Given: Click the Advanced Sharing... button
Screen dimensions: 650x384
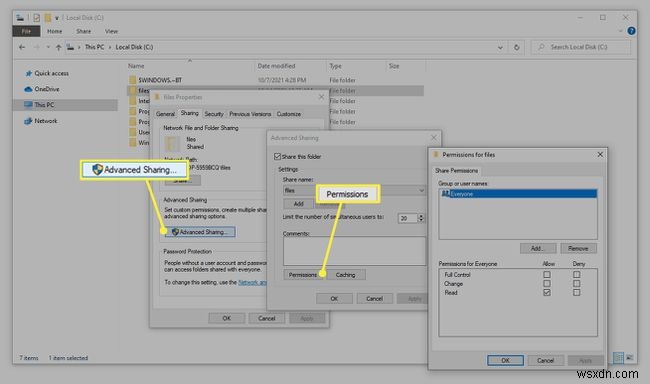Looking at the screenshot, I should pyautogui.click(x=200, y=232).
